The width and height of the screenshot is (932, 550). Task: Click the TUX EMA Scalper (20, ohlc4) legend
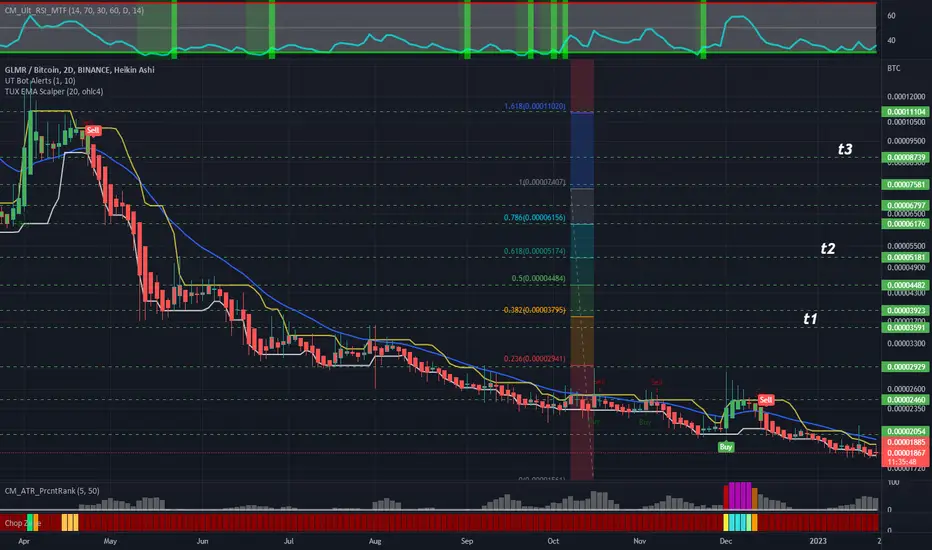click(54, 92)
